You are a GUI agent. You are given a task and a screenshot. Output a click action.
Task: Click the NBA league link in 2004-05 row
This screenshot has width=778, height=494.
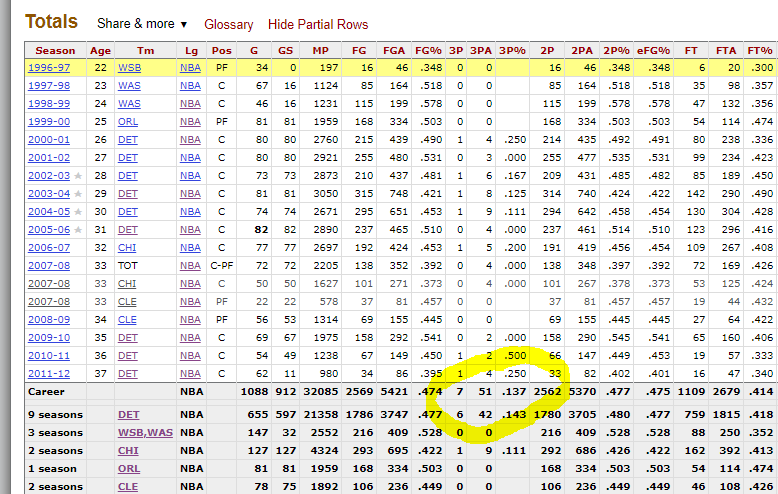pos(190,212)
